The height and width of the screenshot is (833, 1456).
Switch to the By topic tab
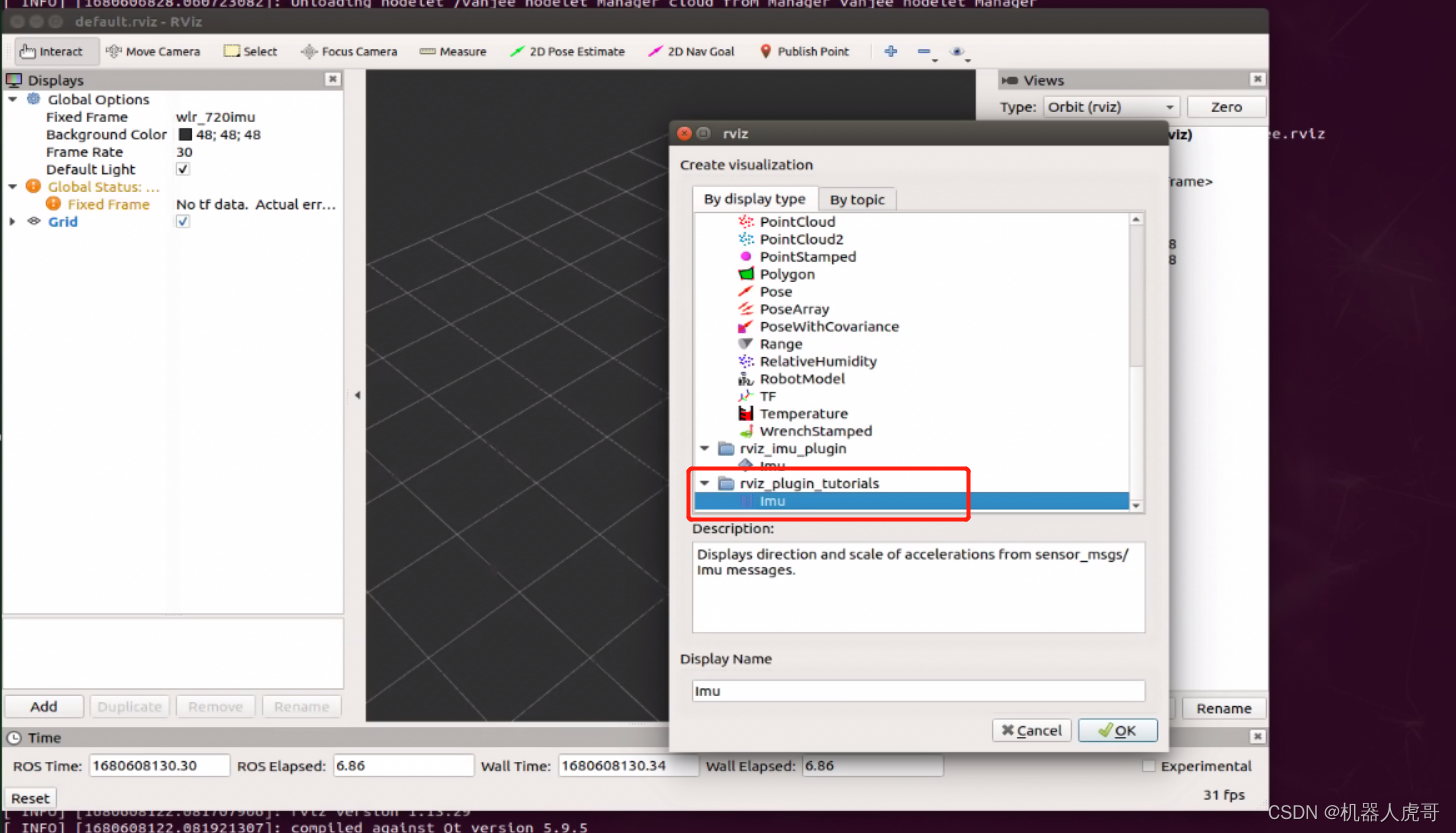pyautogui.click(x=856, y=199)
